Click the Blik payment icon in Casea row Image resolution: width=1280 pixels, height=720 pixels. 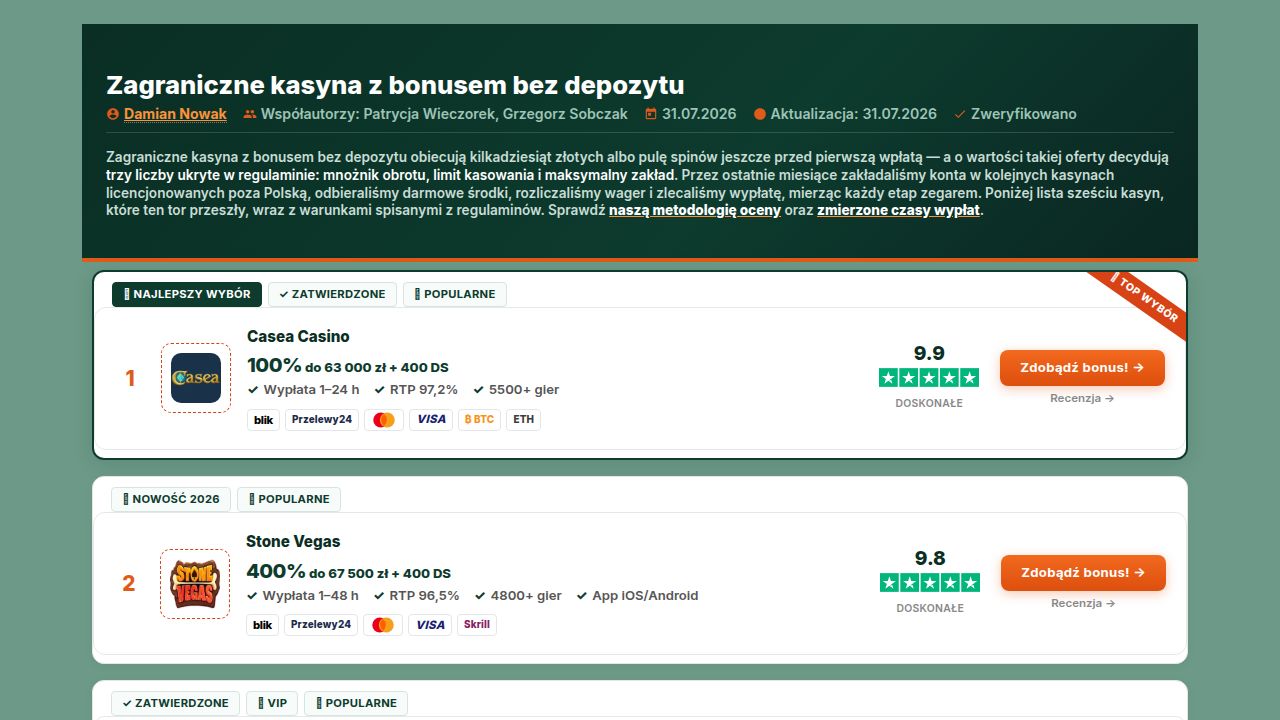tap(263, 420)
